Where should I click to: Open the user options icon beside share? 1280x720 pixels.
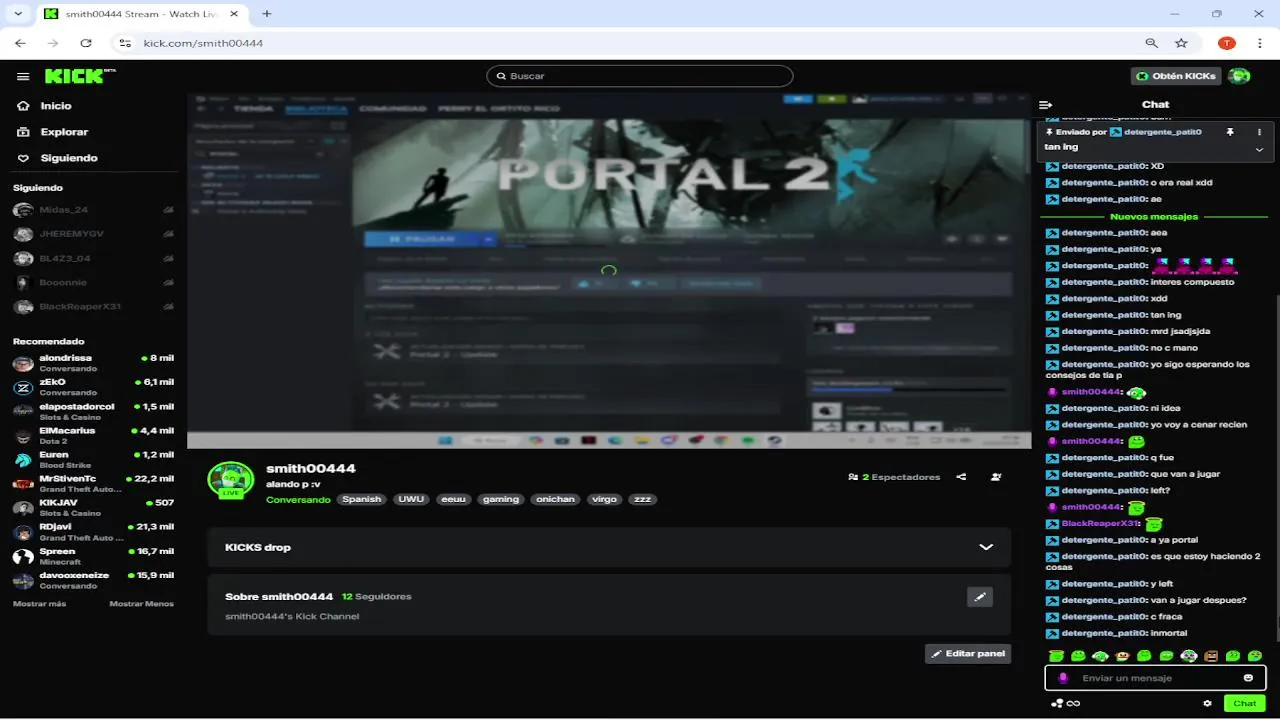996,477
